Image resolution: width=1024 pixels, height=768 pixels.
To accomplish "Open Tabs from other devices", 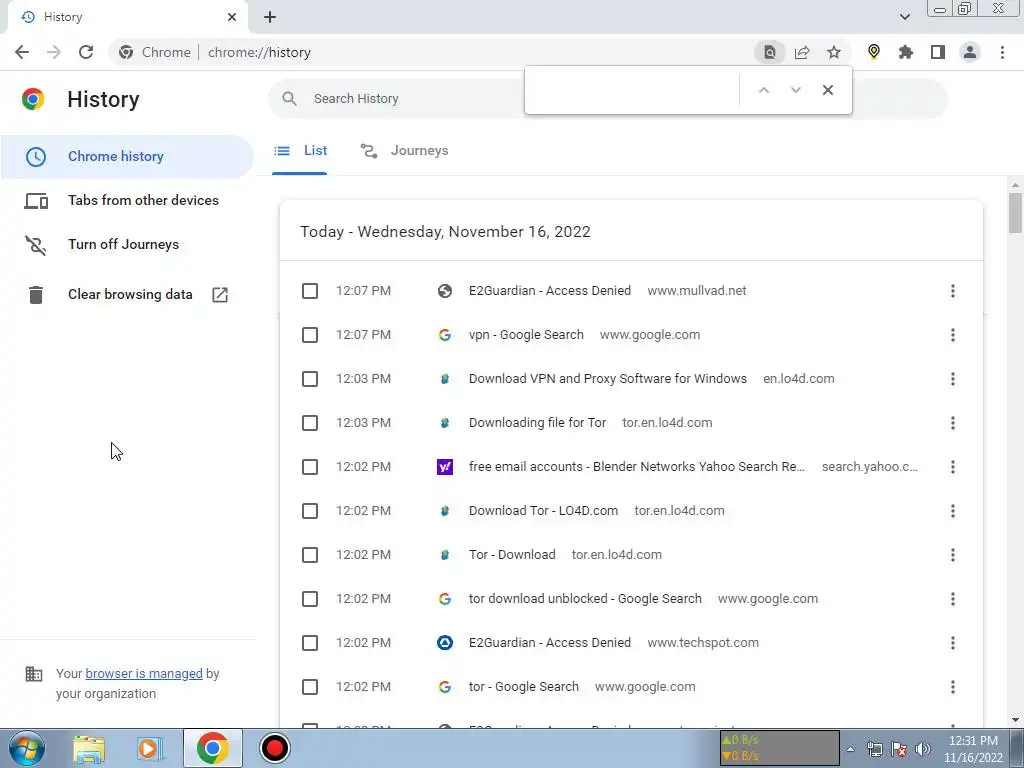I will tap(127, 200).
